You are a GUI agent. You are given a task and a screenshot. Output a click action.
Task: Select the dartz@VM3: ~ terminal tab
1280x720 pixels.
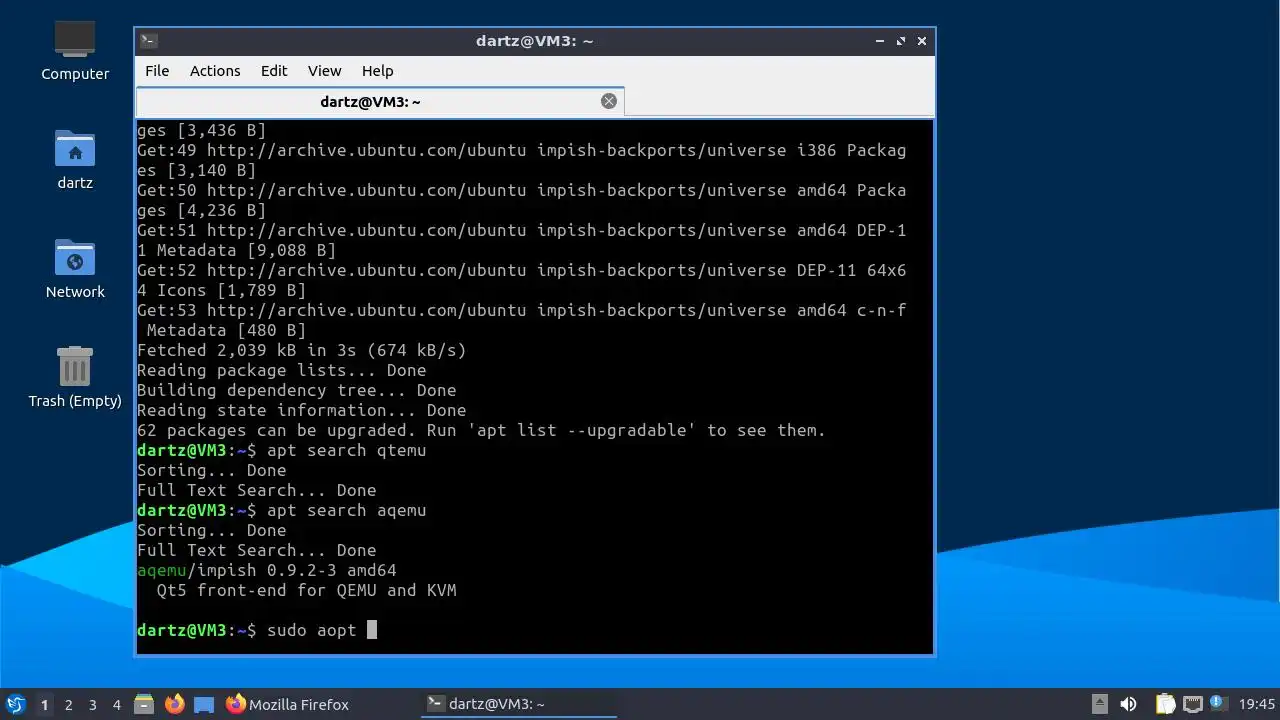[380, 101]
